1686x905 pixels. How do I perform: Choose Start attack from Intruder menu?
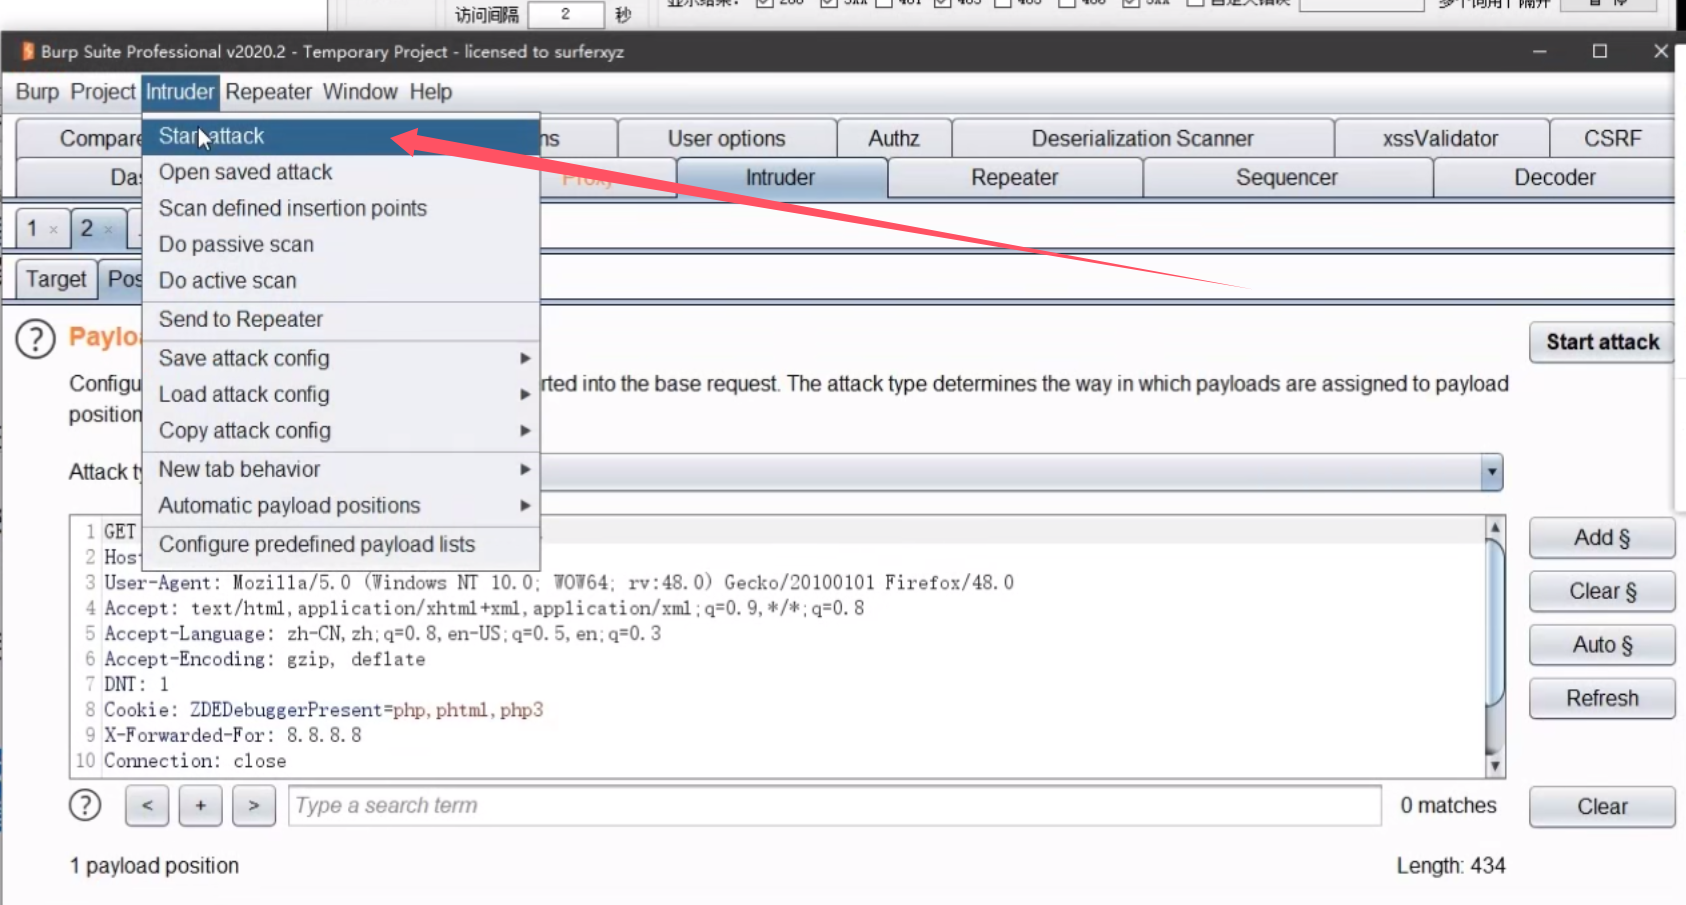point(341,136)
